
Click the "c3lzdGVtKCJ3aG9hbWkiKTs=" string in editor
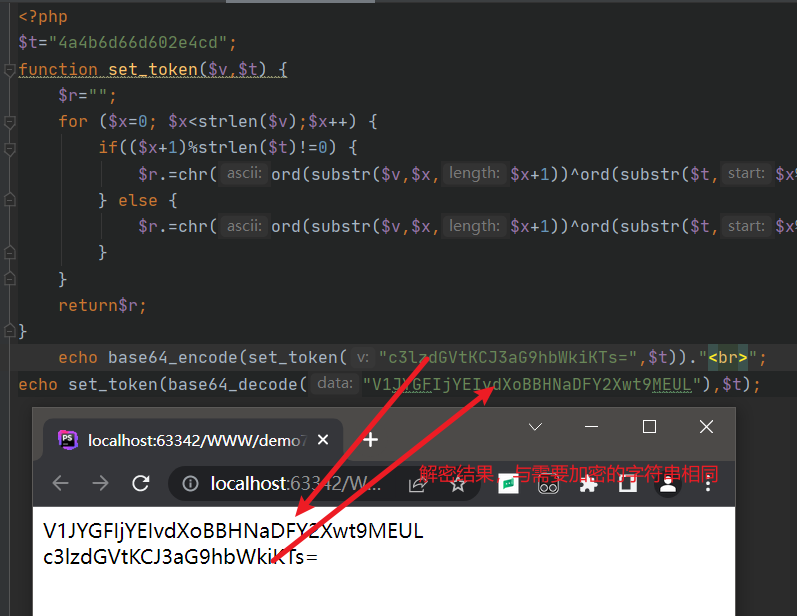(508, 357)
